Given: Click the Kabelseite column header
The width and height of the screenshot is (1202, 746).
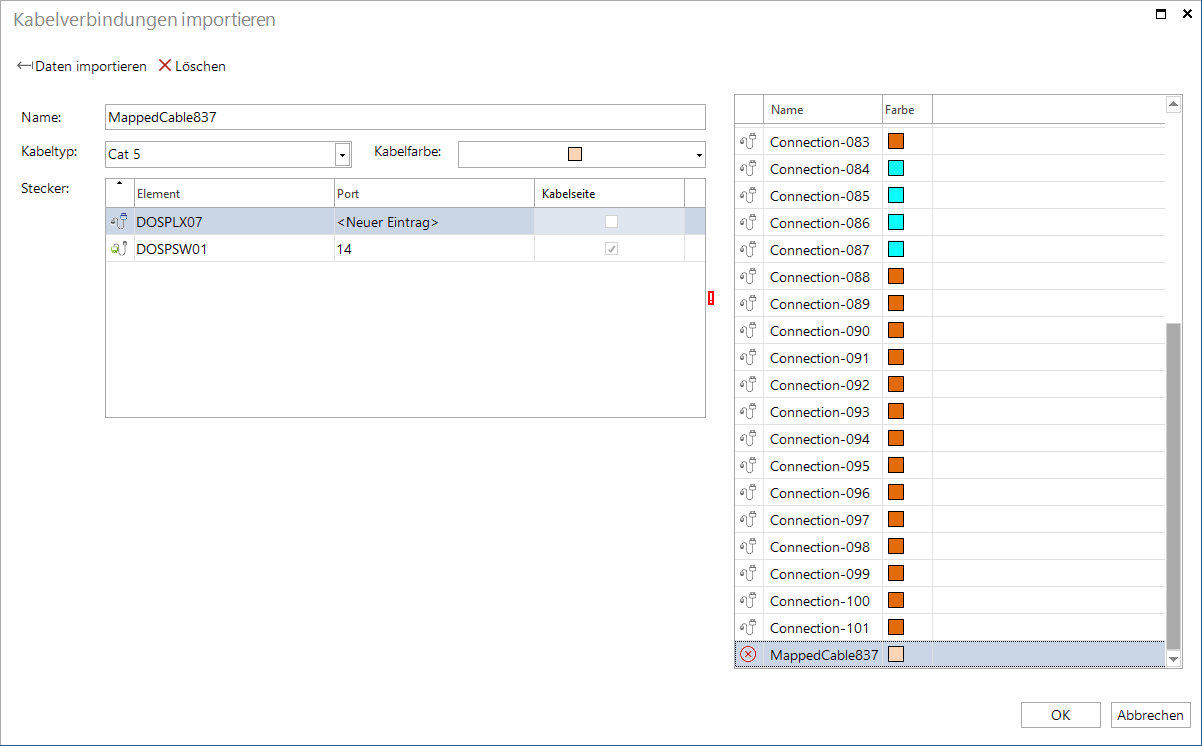Looking at the screenshot, I should click(x=610, y=193).
